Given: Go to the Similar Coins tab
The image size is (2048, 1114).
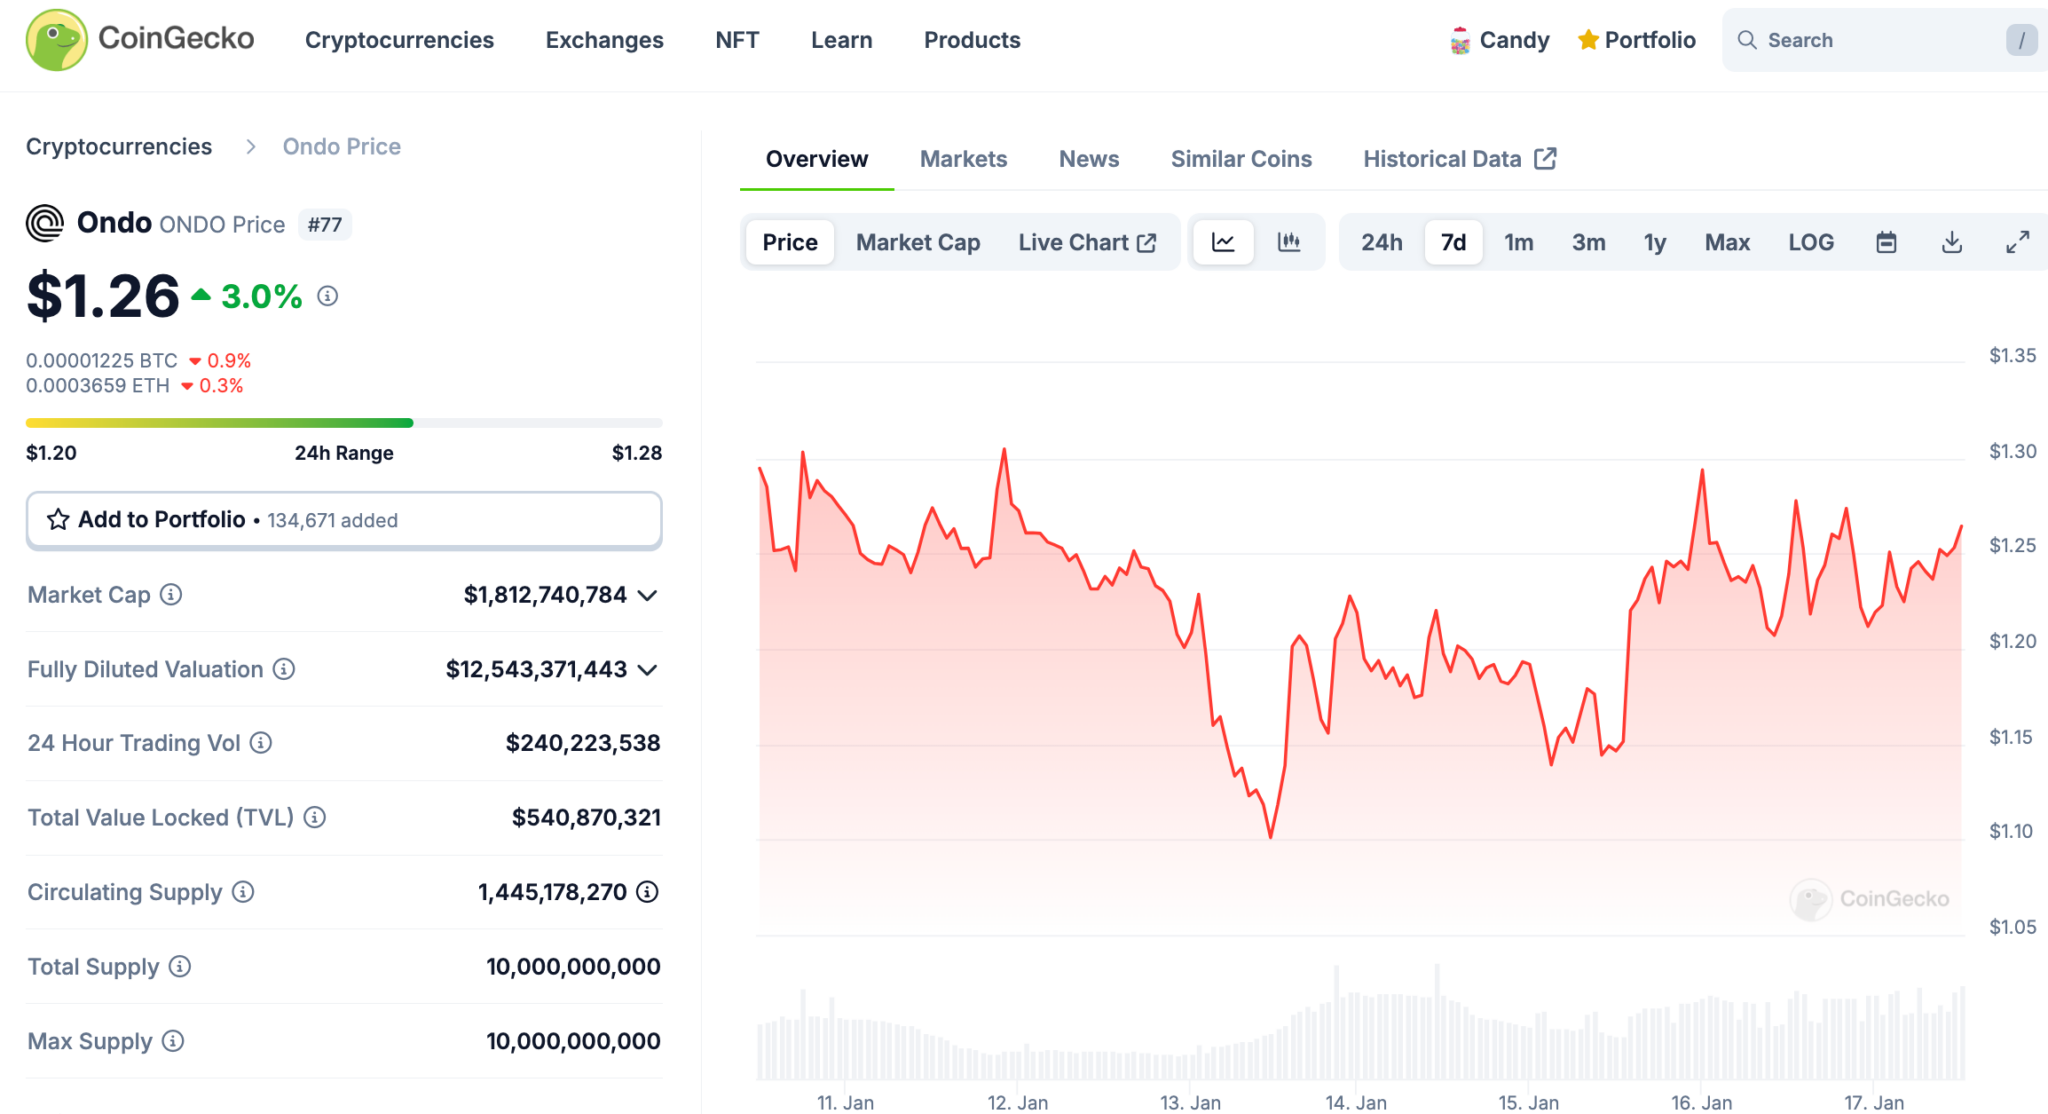Looking at the screenshot, I should [1241, 159].
